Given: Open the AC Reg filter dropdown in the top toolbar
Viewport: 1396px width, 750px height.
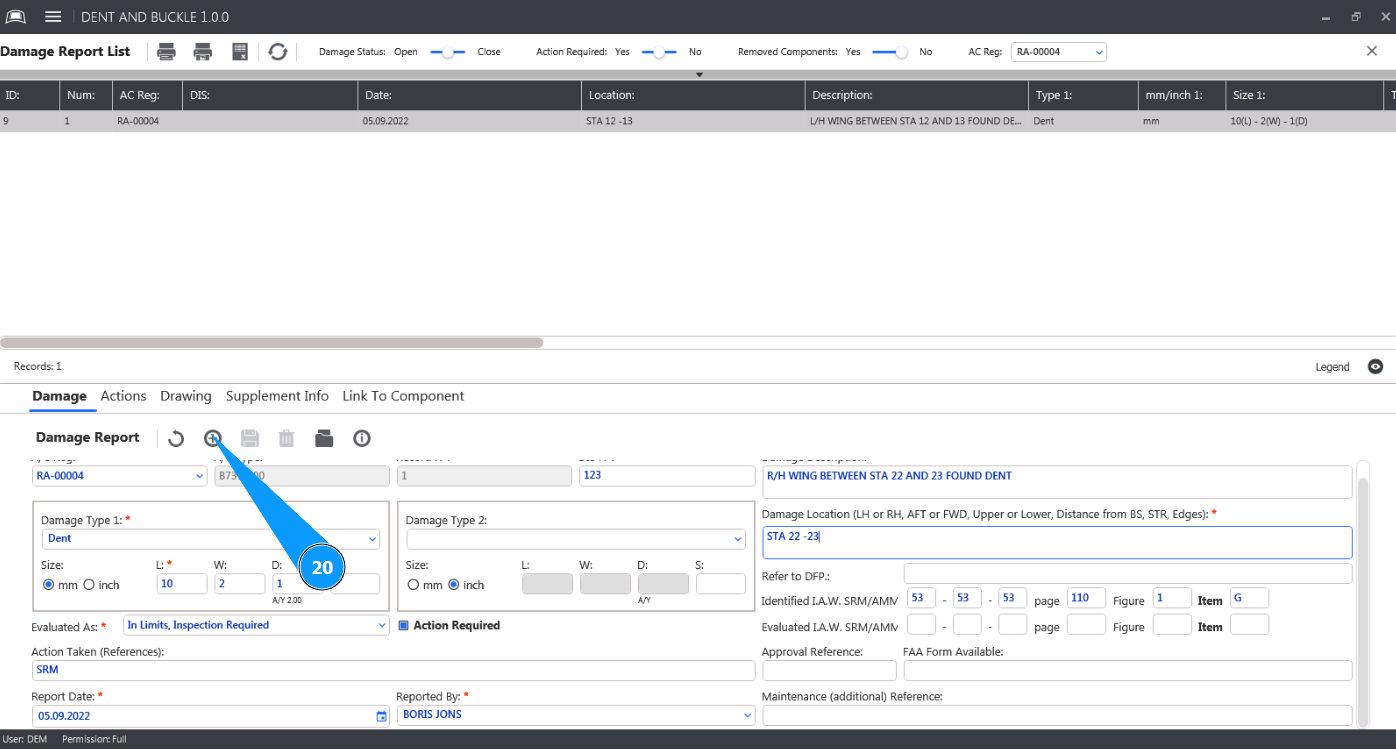Looking at the screenshot, I should [1058, 52].
